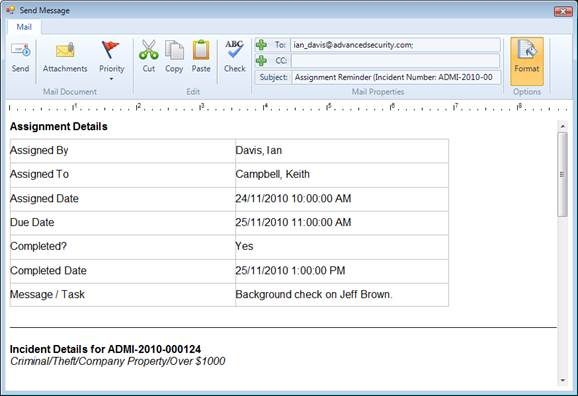Close the Send Message window
This screenshot has height=396, width=578.
click(x=563, y=11)
